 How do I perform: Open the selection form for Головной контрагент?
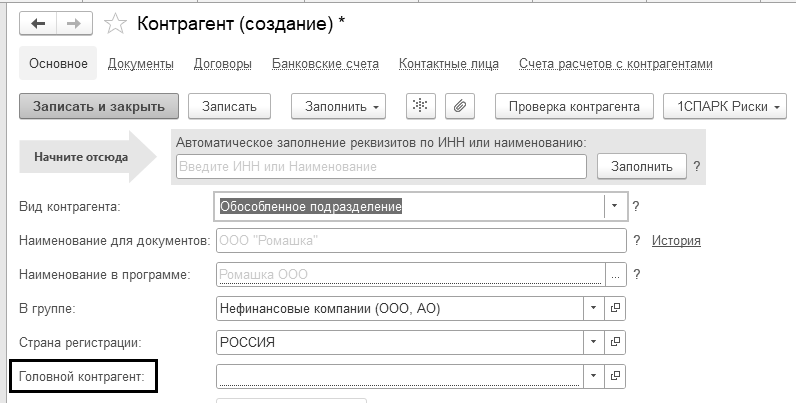click(616, 376)
